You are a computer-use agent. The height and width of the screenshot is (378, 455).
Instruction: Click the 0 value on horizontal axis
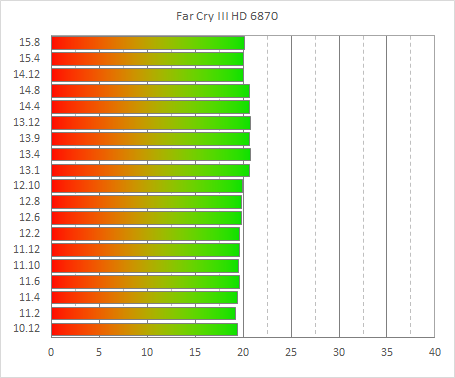coord(51,352)
